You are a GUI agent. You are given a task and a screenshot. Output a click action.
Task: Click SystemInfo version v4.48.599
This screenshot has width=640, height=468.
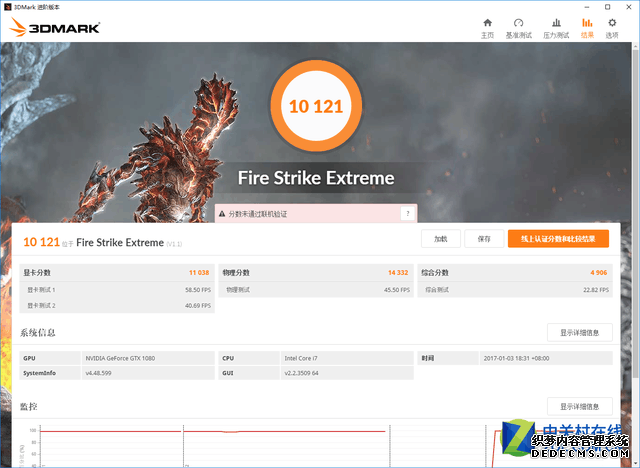coord(98,373)
